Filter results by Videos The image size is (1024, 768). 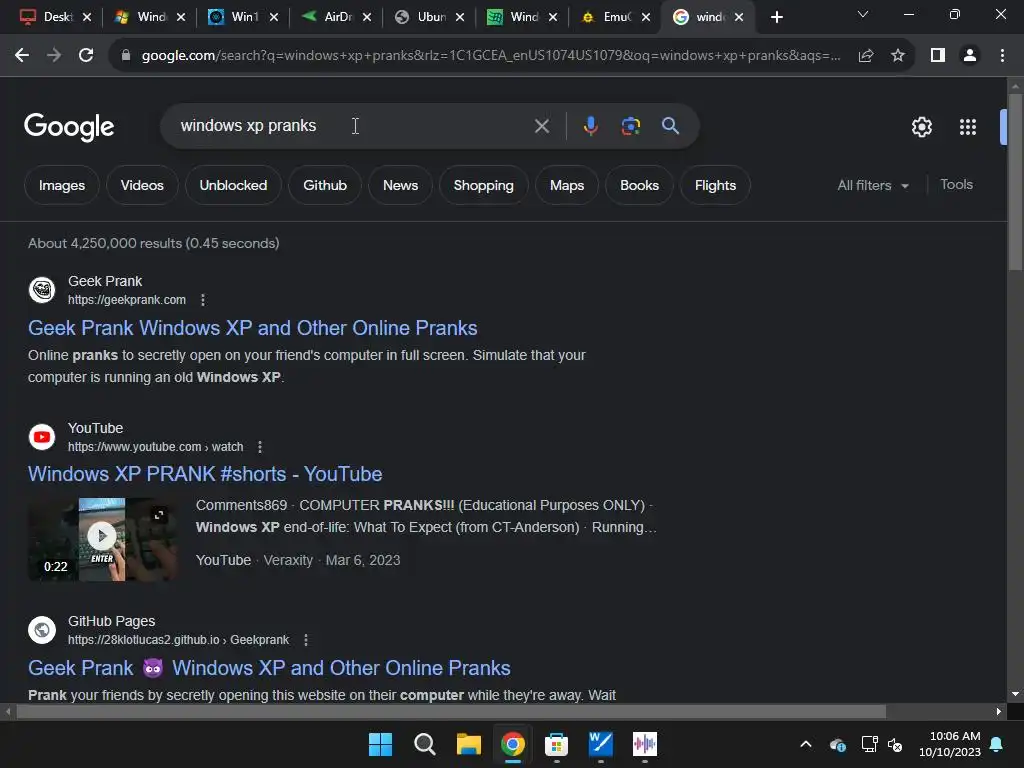[x=142, y=185]
